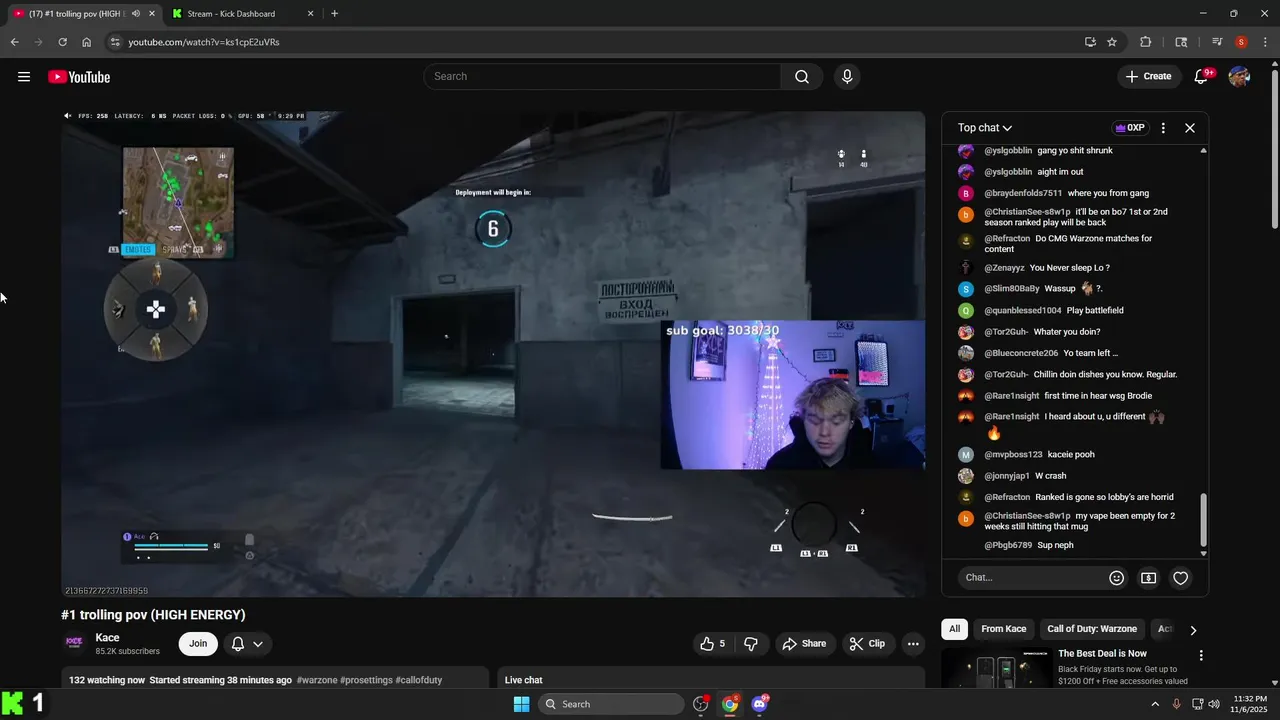
Task: Expand the Top chat mode dropdown
Action: [x=985, y=128]
